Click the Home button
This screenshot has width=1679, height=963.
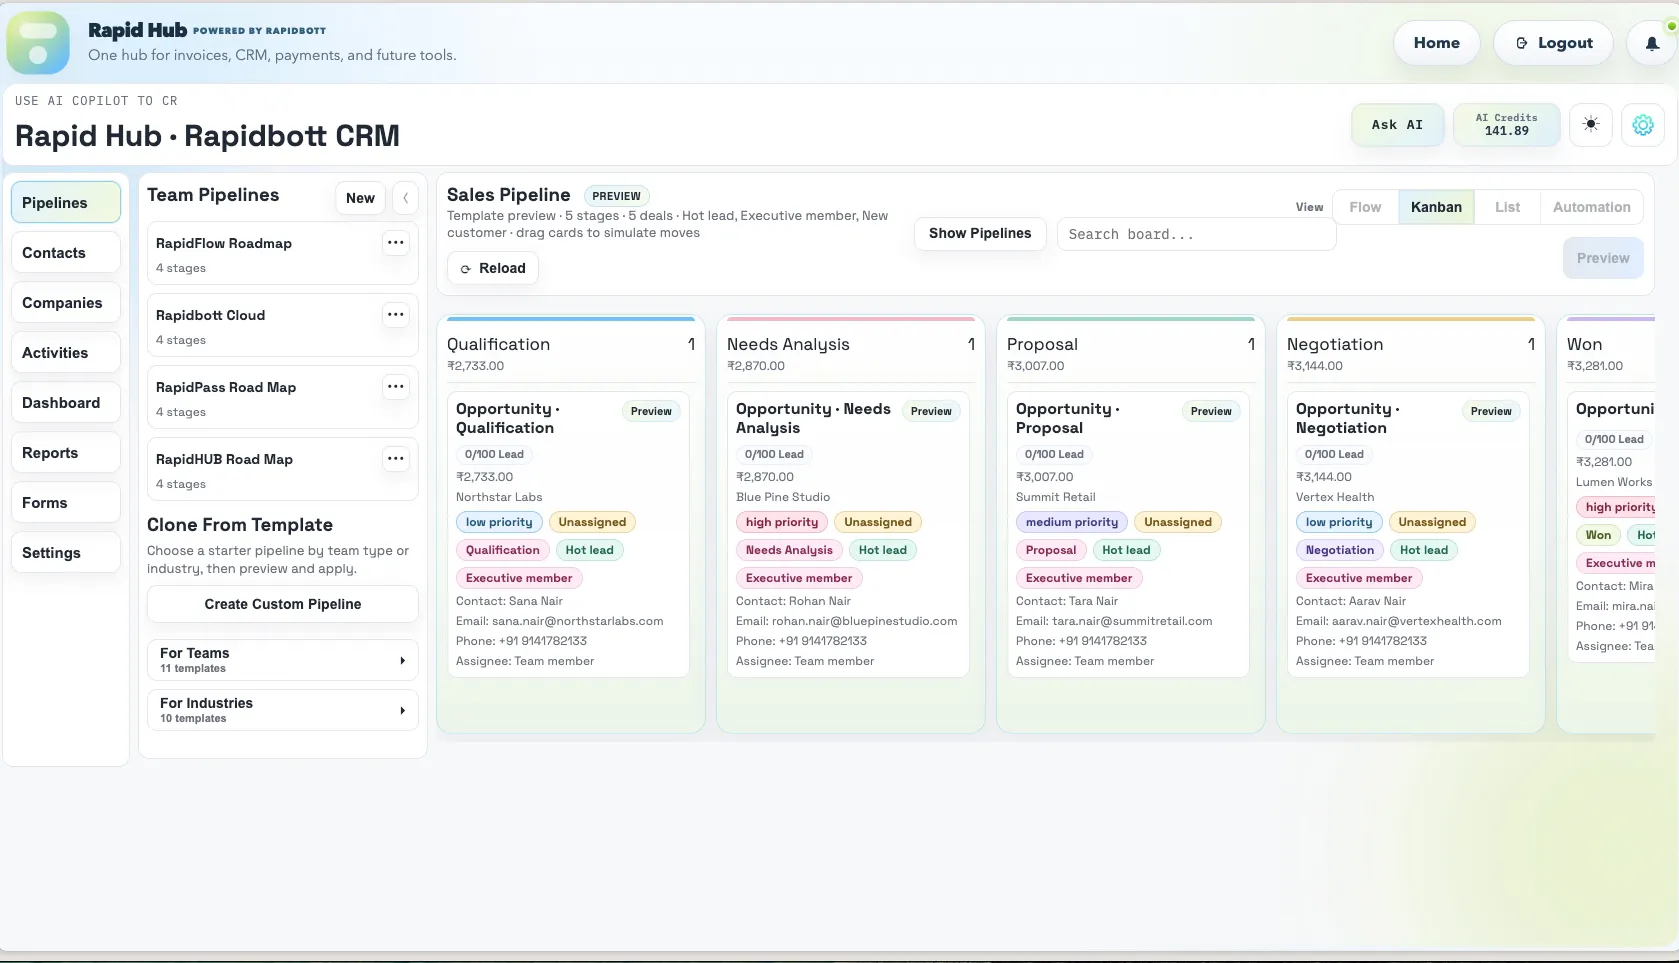coord(1437,43)
